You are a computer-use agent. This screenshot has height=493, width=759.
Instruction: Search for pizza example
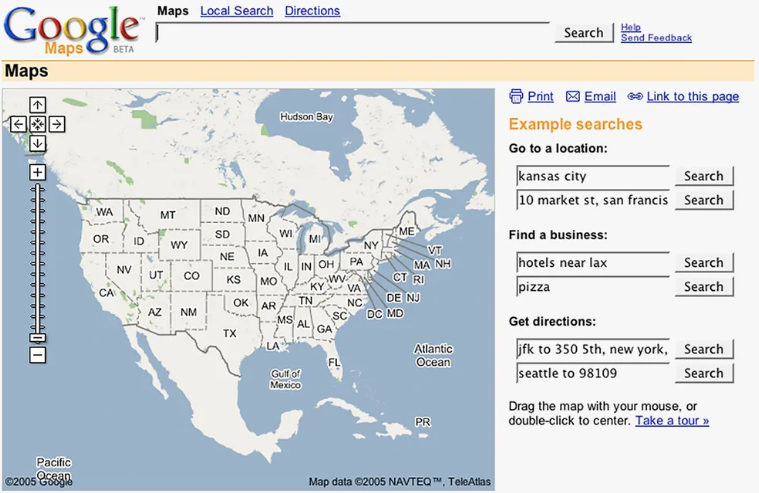(x=704, y=287)
